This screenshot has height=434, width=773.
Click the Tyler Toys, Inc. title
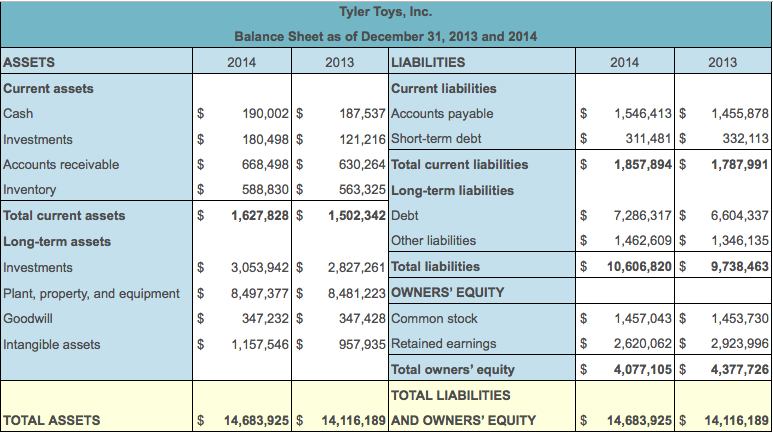tap(386, 12)
